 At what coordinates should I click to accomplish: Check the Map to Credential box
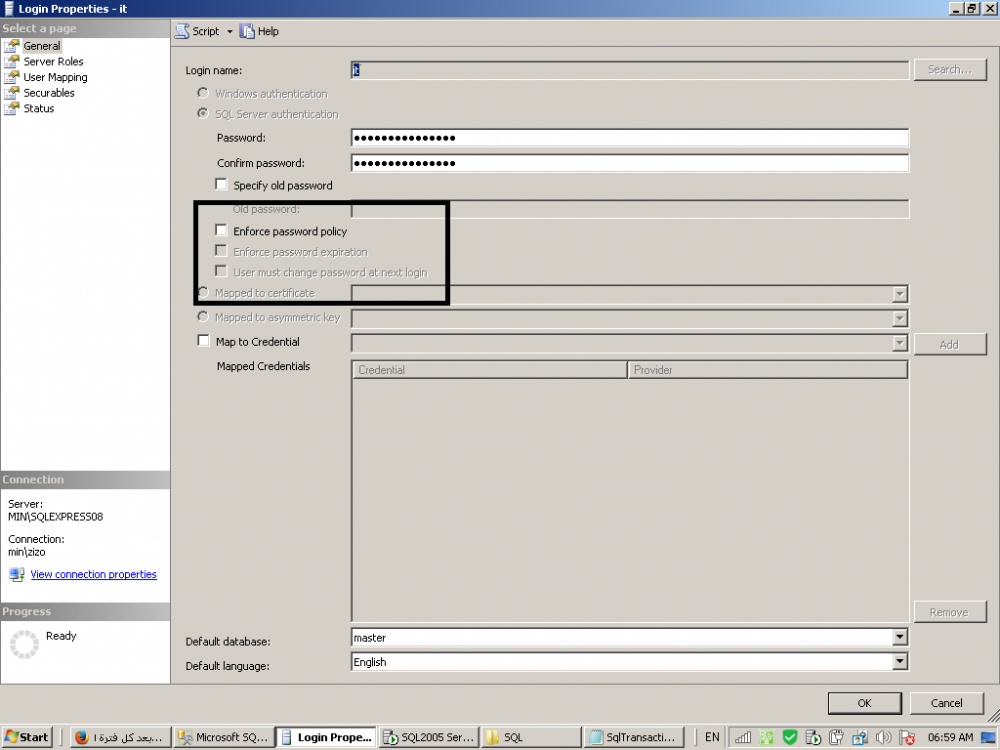(203, 341)
